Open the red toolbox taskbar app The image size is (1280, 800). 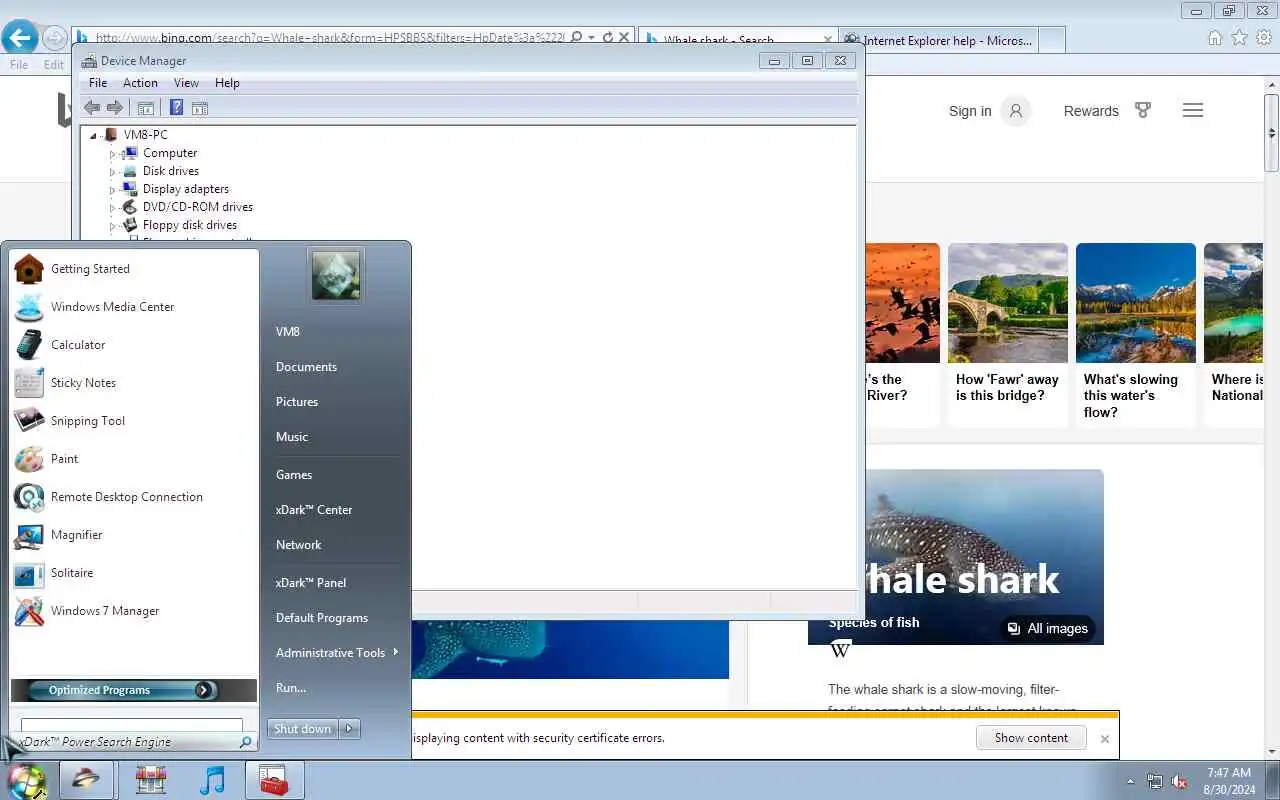pos(273,780)
